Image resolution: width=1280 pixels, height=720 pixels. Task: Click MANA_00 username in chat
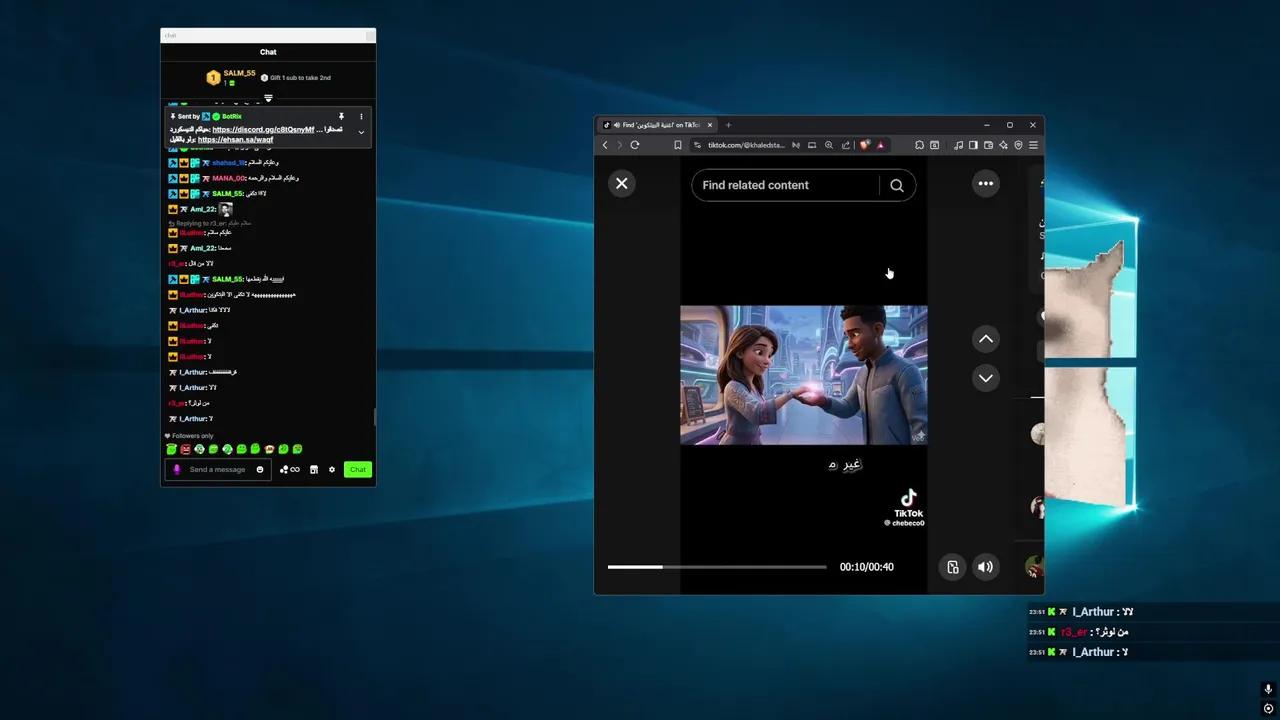228,178
